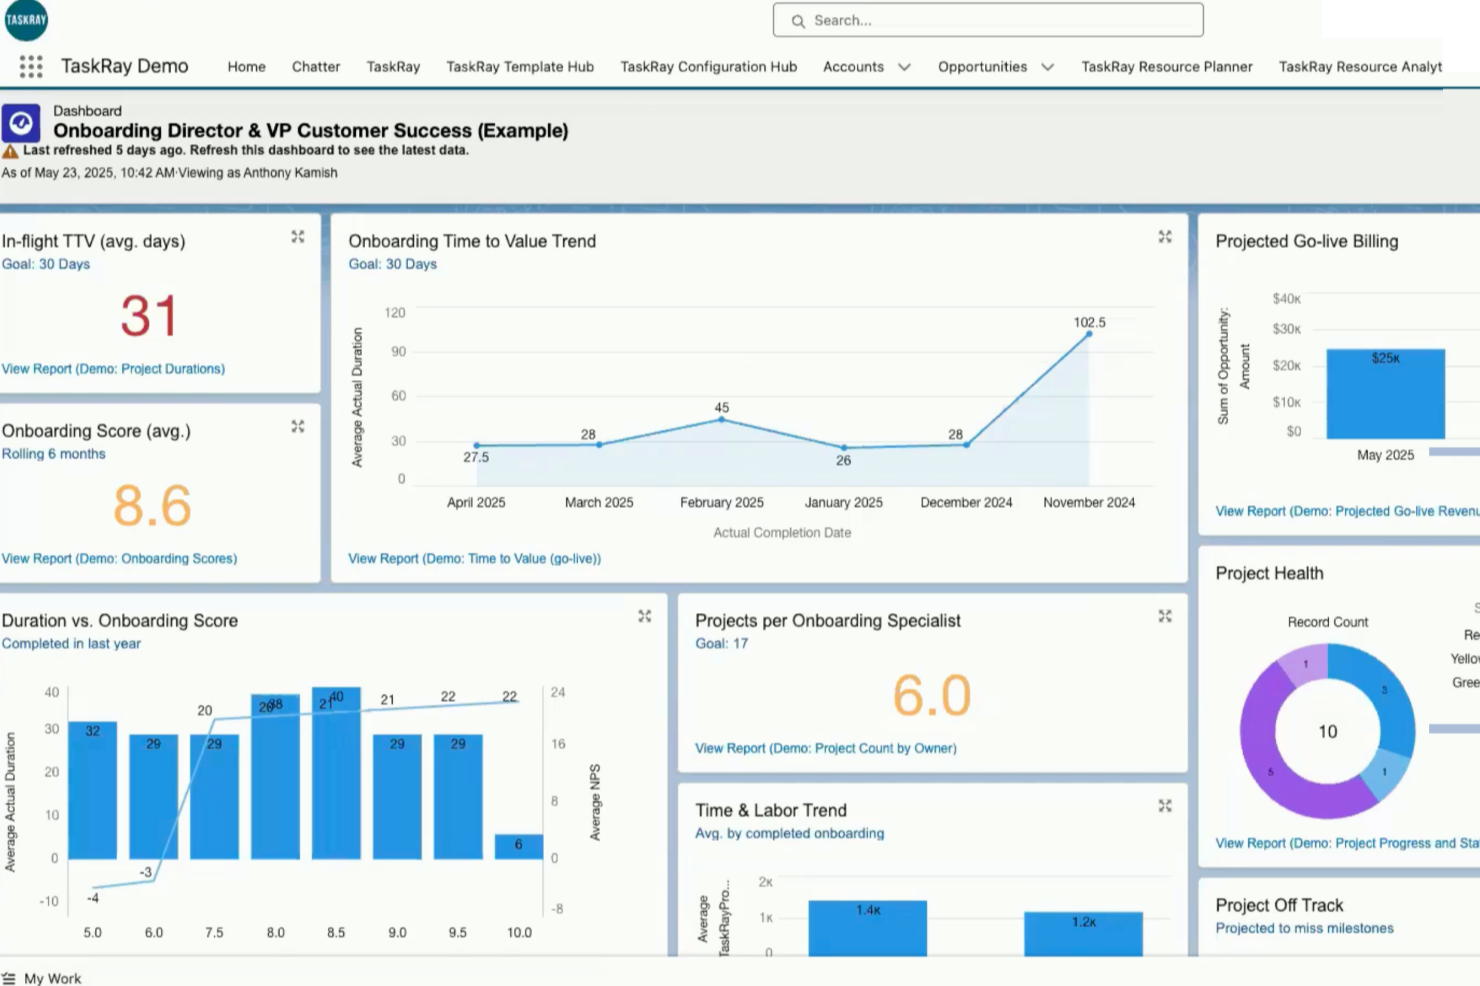Click the Project Health widget title
Image resolution: width=1480 pixels, height=986 pixels.
point(1269,573)
